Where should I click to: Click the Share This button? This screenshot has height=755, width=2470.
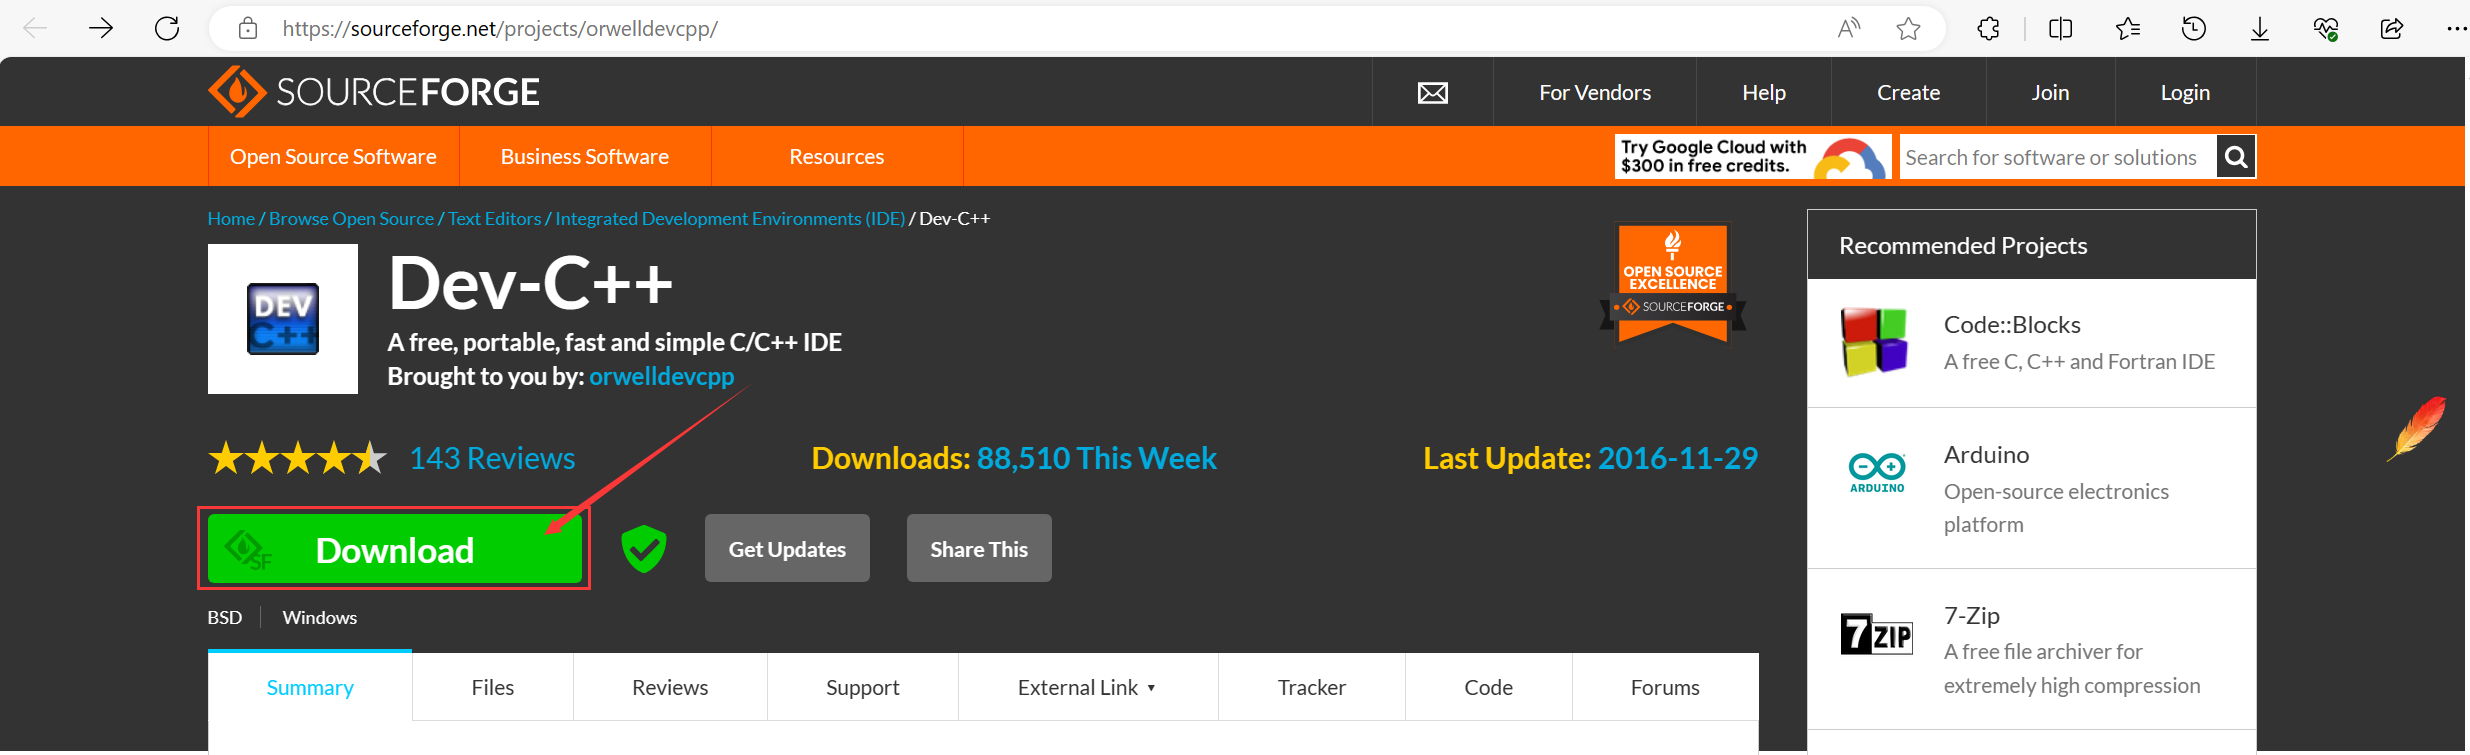(979, 548)
